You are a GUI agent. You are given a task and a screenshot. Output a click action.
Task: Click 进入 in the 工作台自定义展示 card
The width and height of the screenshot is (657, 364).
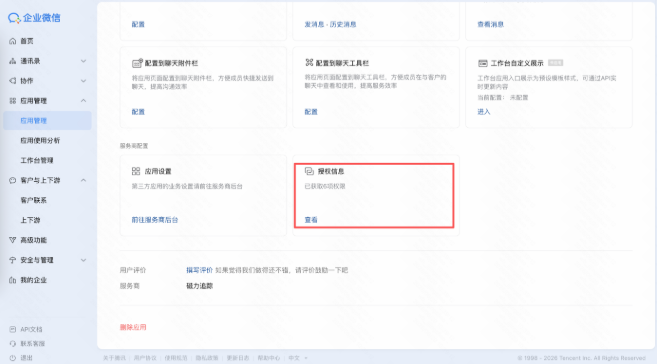pos(484,112)
